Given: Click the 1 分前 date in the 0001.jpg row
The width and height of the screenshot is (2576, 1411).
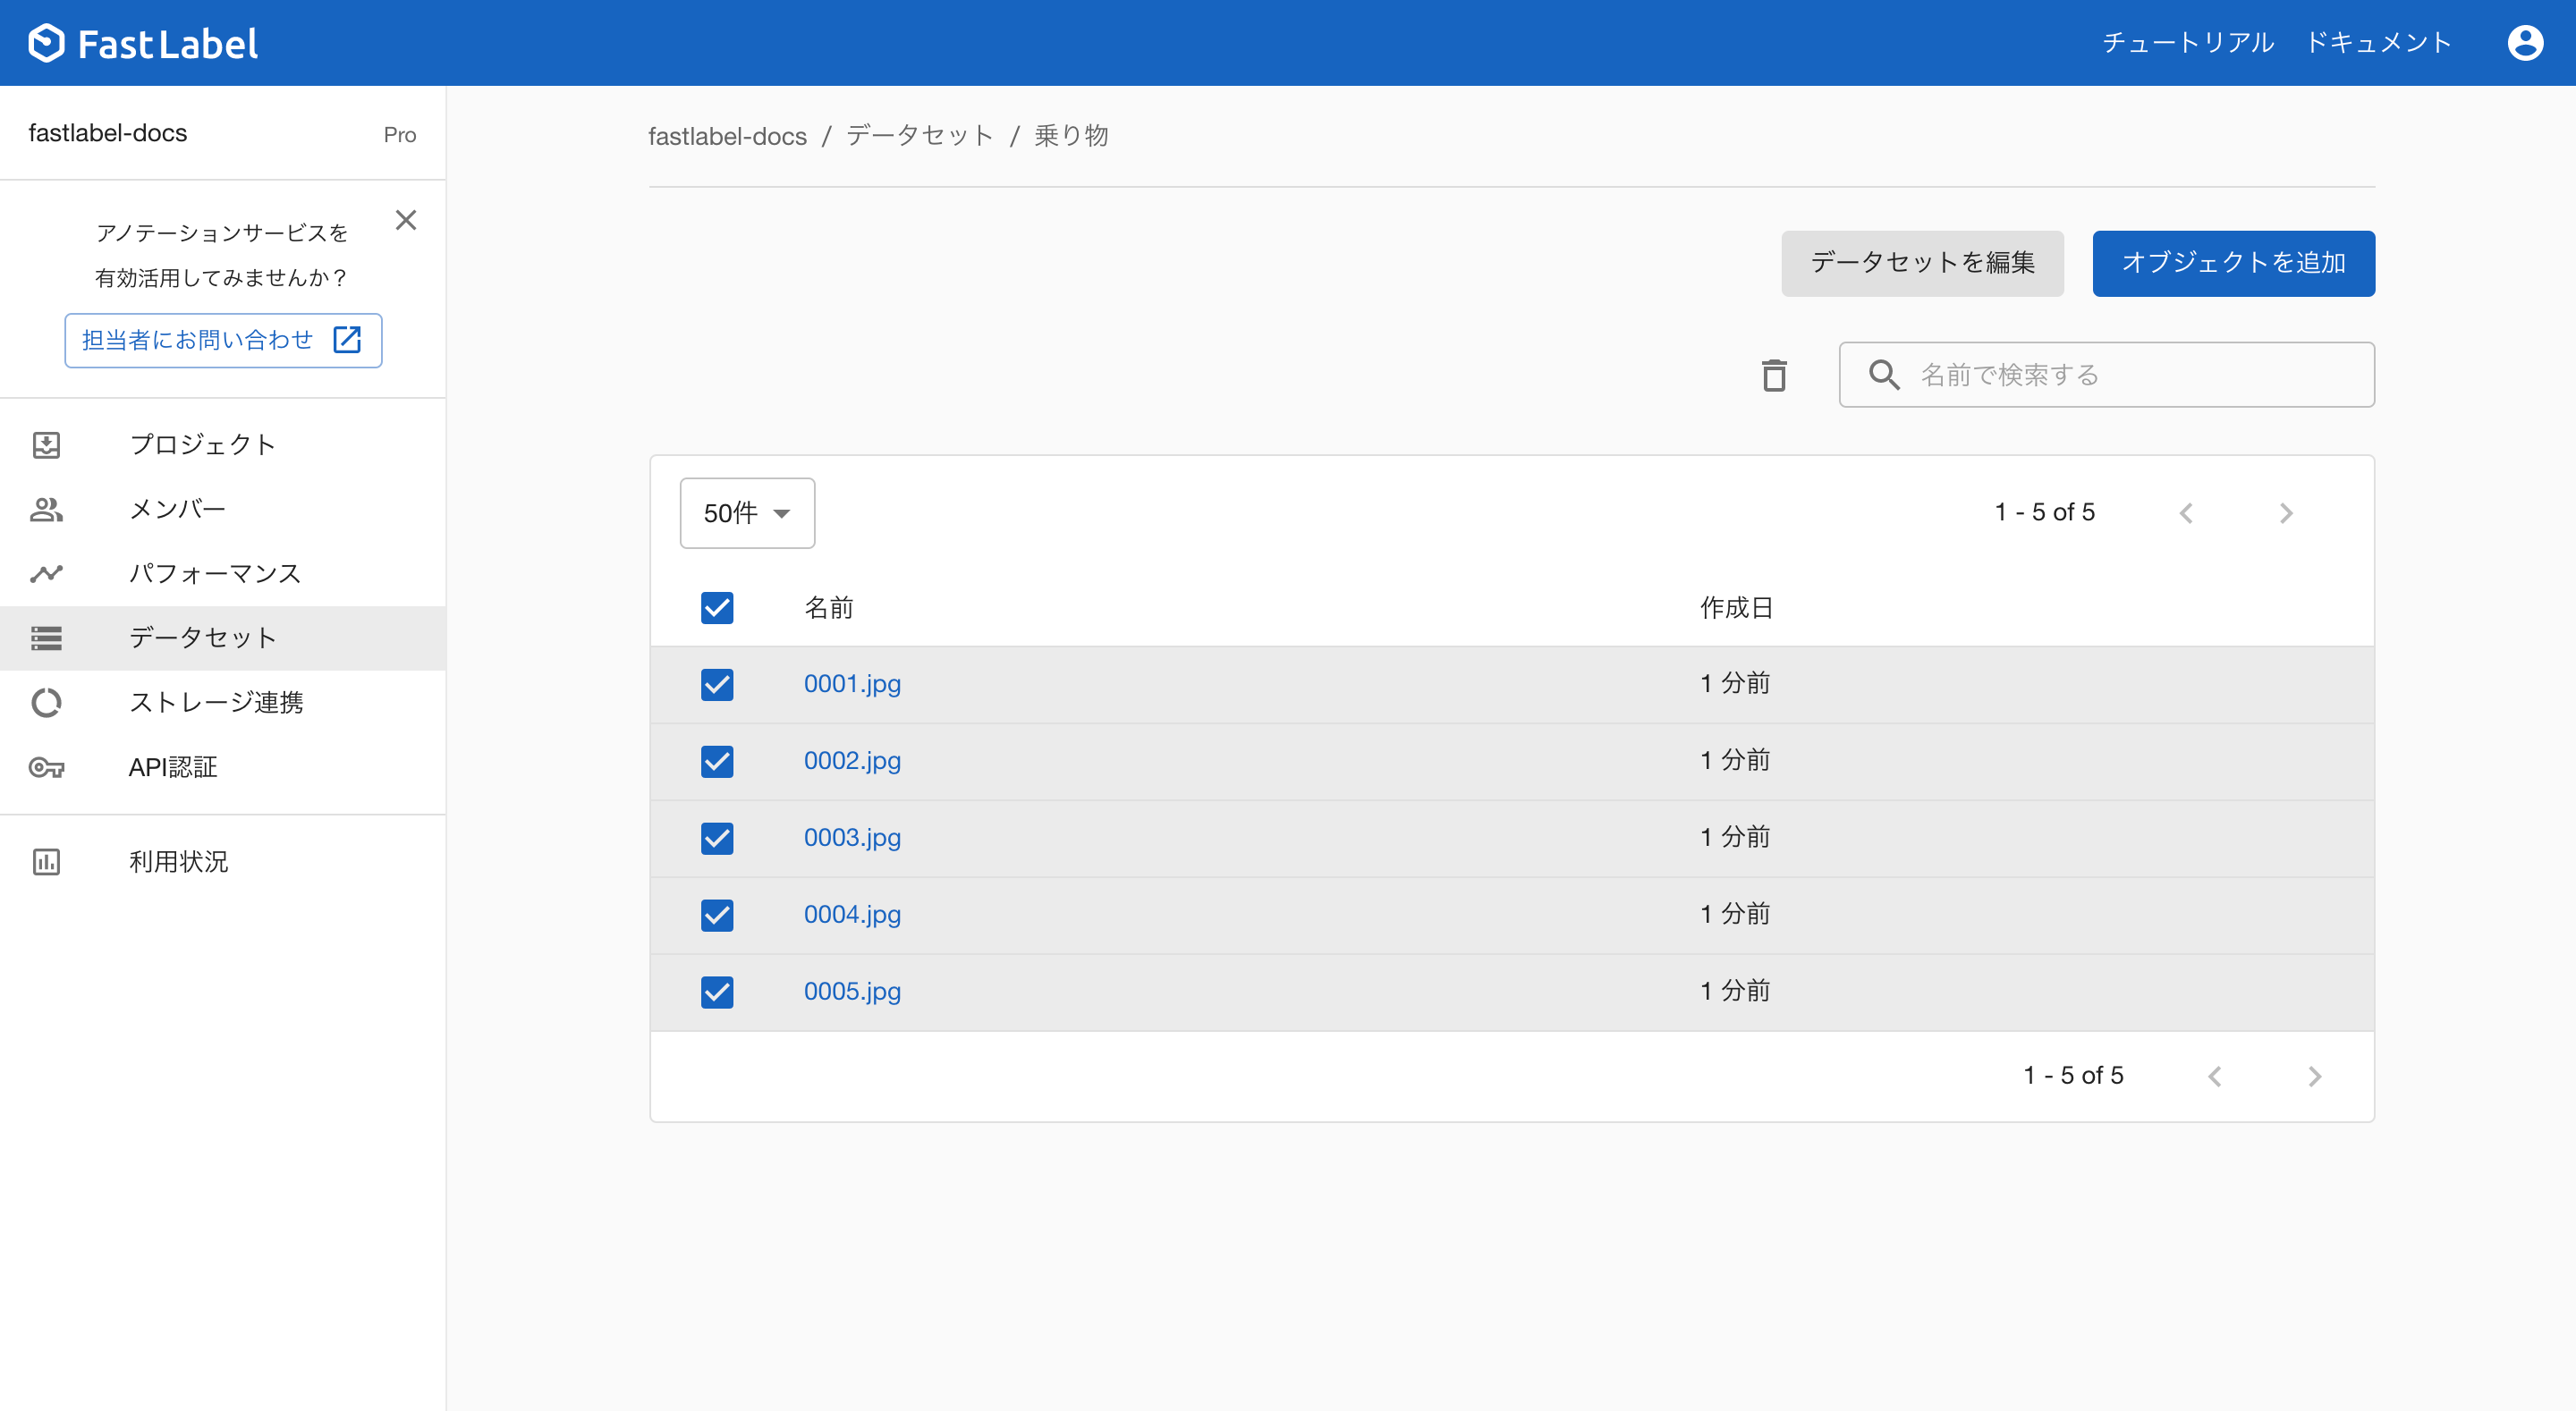Looking at the screenshot, I should (1735, 684).
